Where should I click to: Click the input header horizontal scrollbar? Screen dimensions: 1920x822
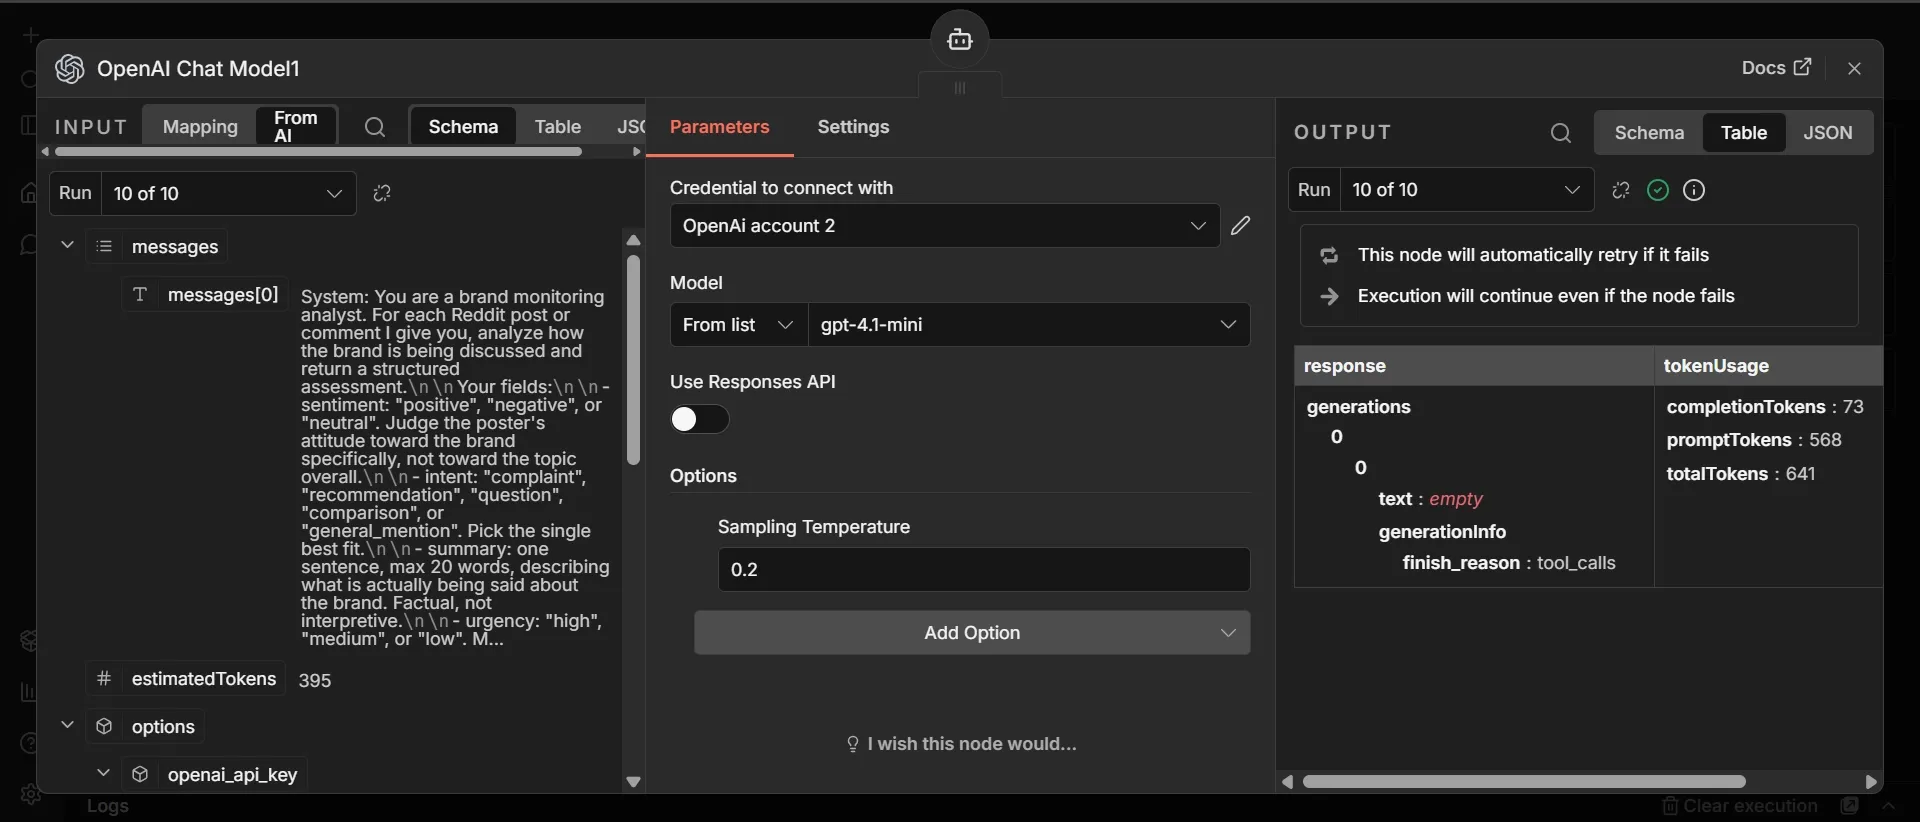point(318,152)
